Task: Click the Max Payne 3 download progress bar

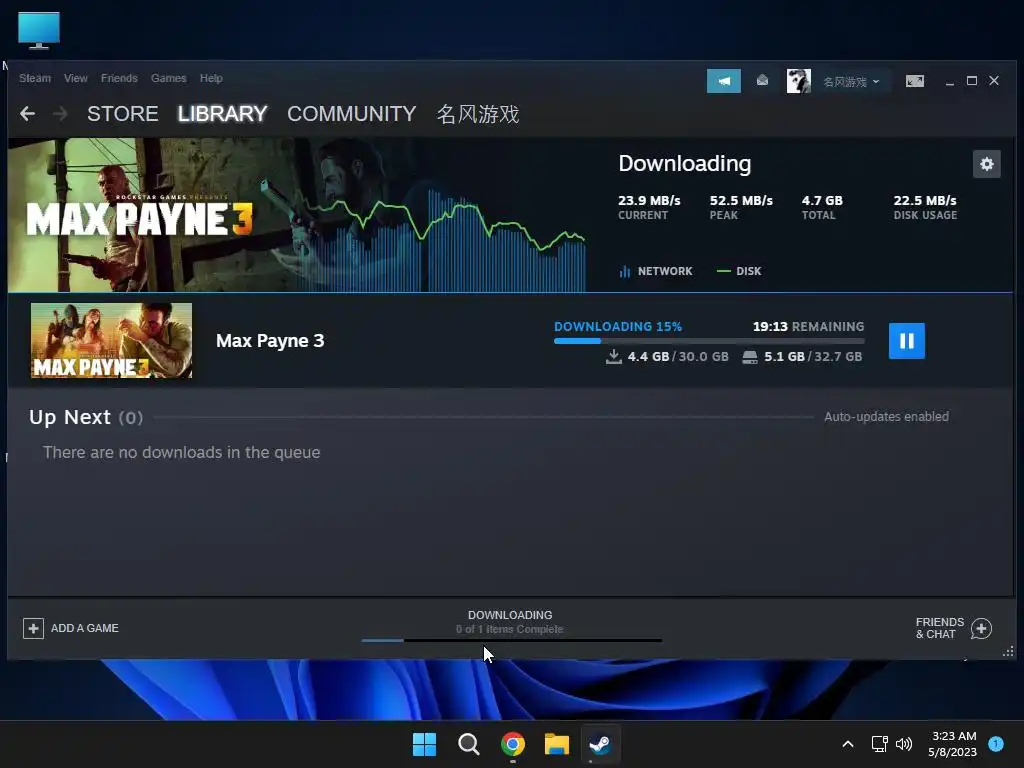Action: (709, 341)
